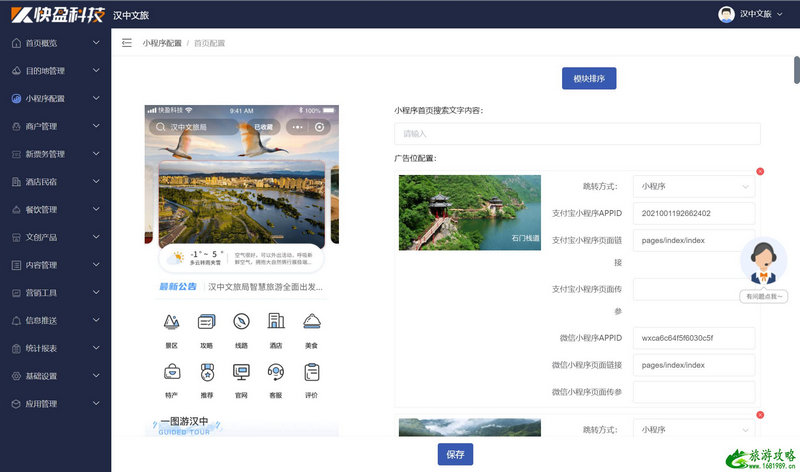Click the customer service avatar widget

763,264
